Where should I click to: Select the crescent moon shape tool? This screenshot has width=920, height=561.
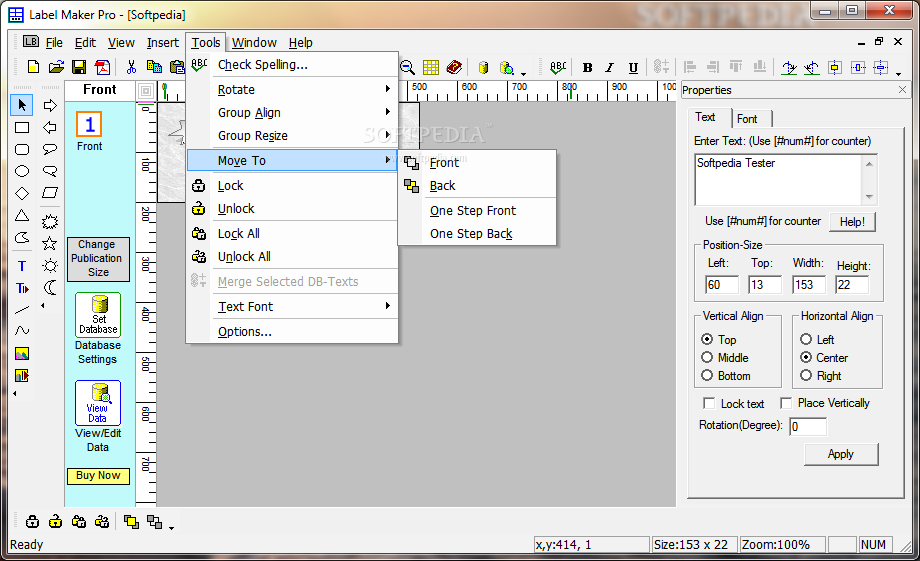(x=50, y=287)
